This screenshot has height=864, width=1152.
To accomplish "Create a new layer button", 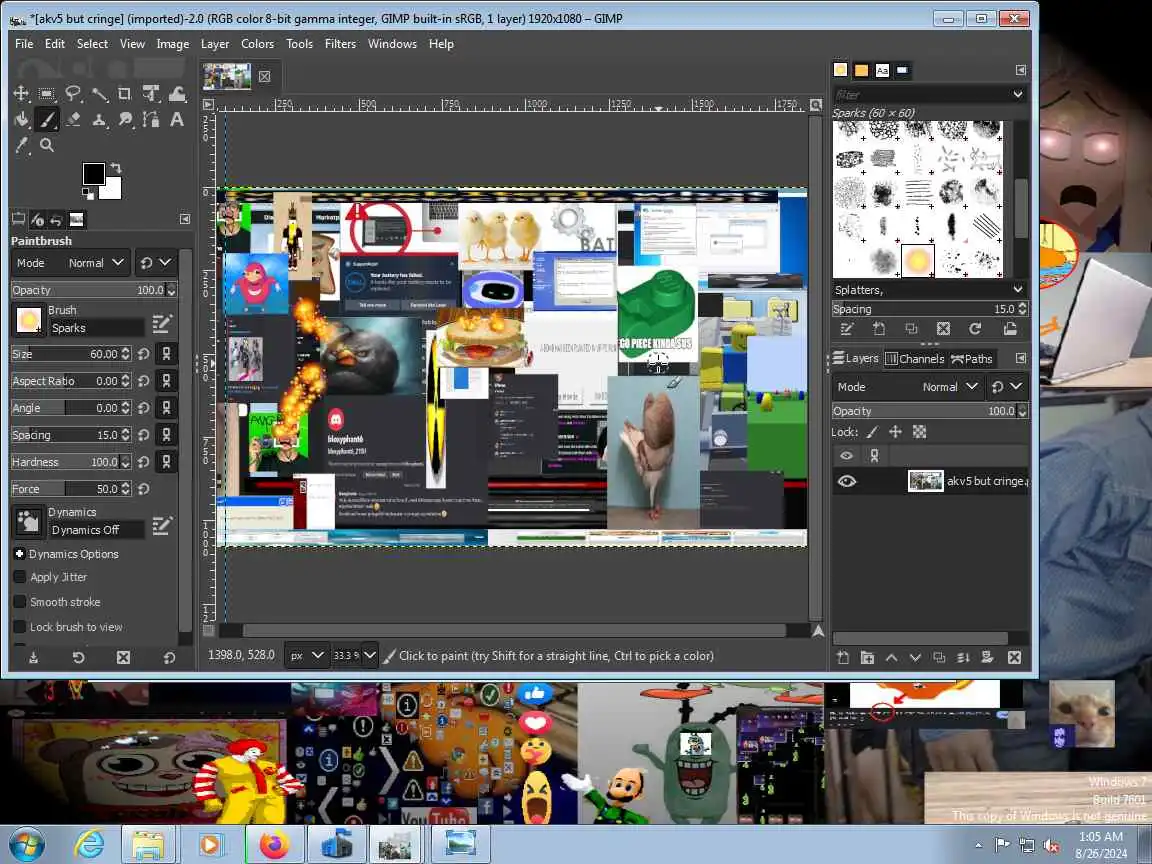I will pyautogui.click(x=843, y=658).
